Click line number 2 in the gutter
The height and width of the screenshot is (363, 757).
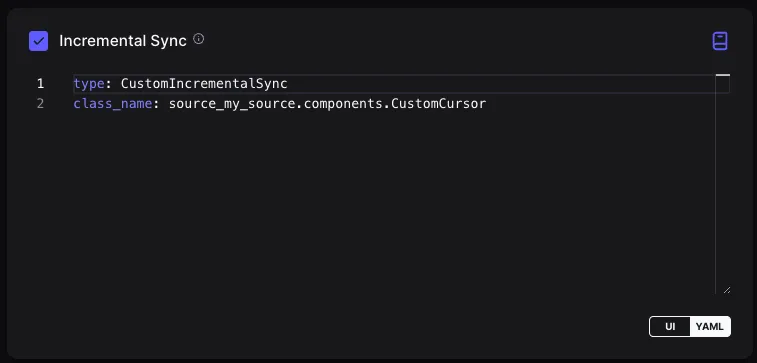click(x=40, y=103)
